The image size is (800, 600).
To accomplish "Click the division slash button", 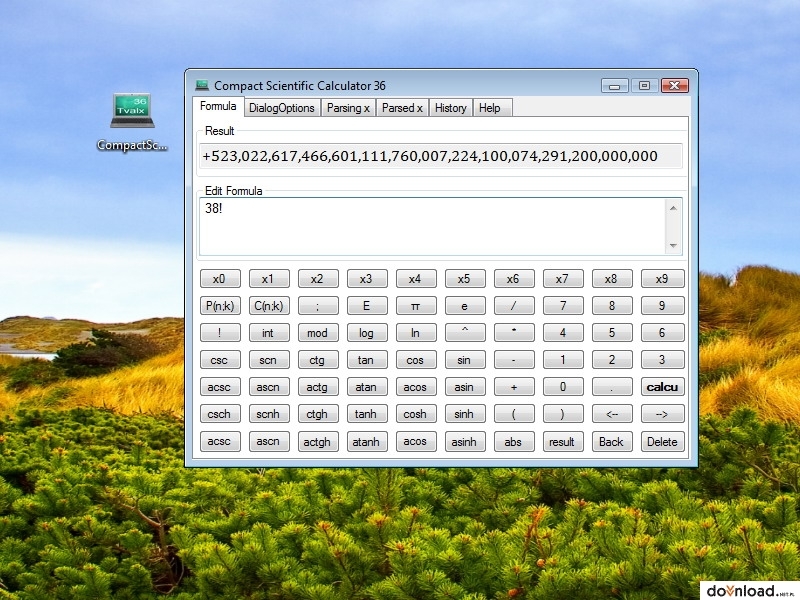I will click(x=514, y=306).
